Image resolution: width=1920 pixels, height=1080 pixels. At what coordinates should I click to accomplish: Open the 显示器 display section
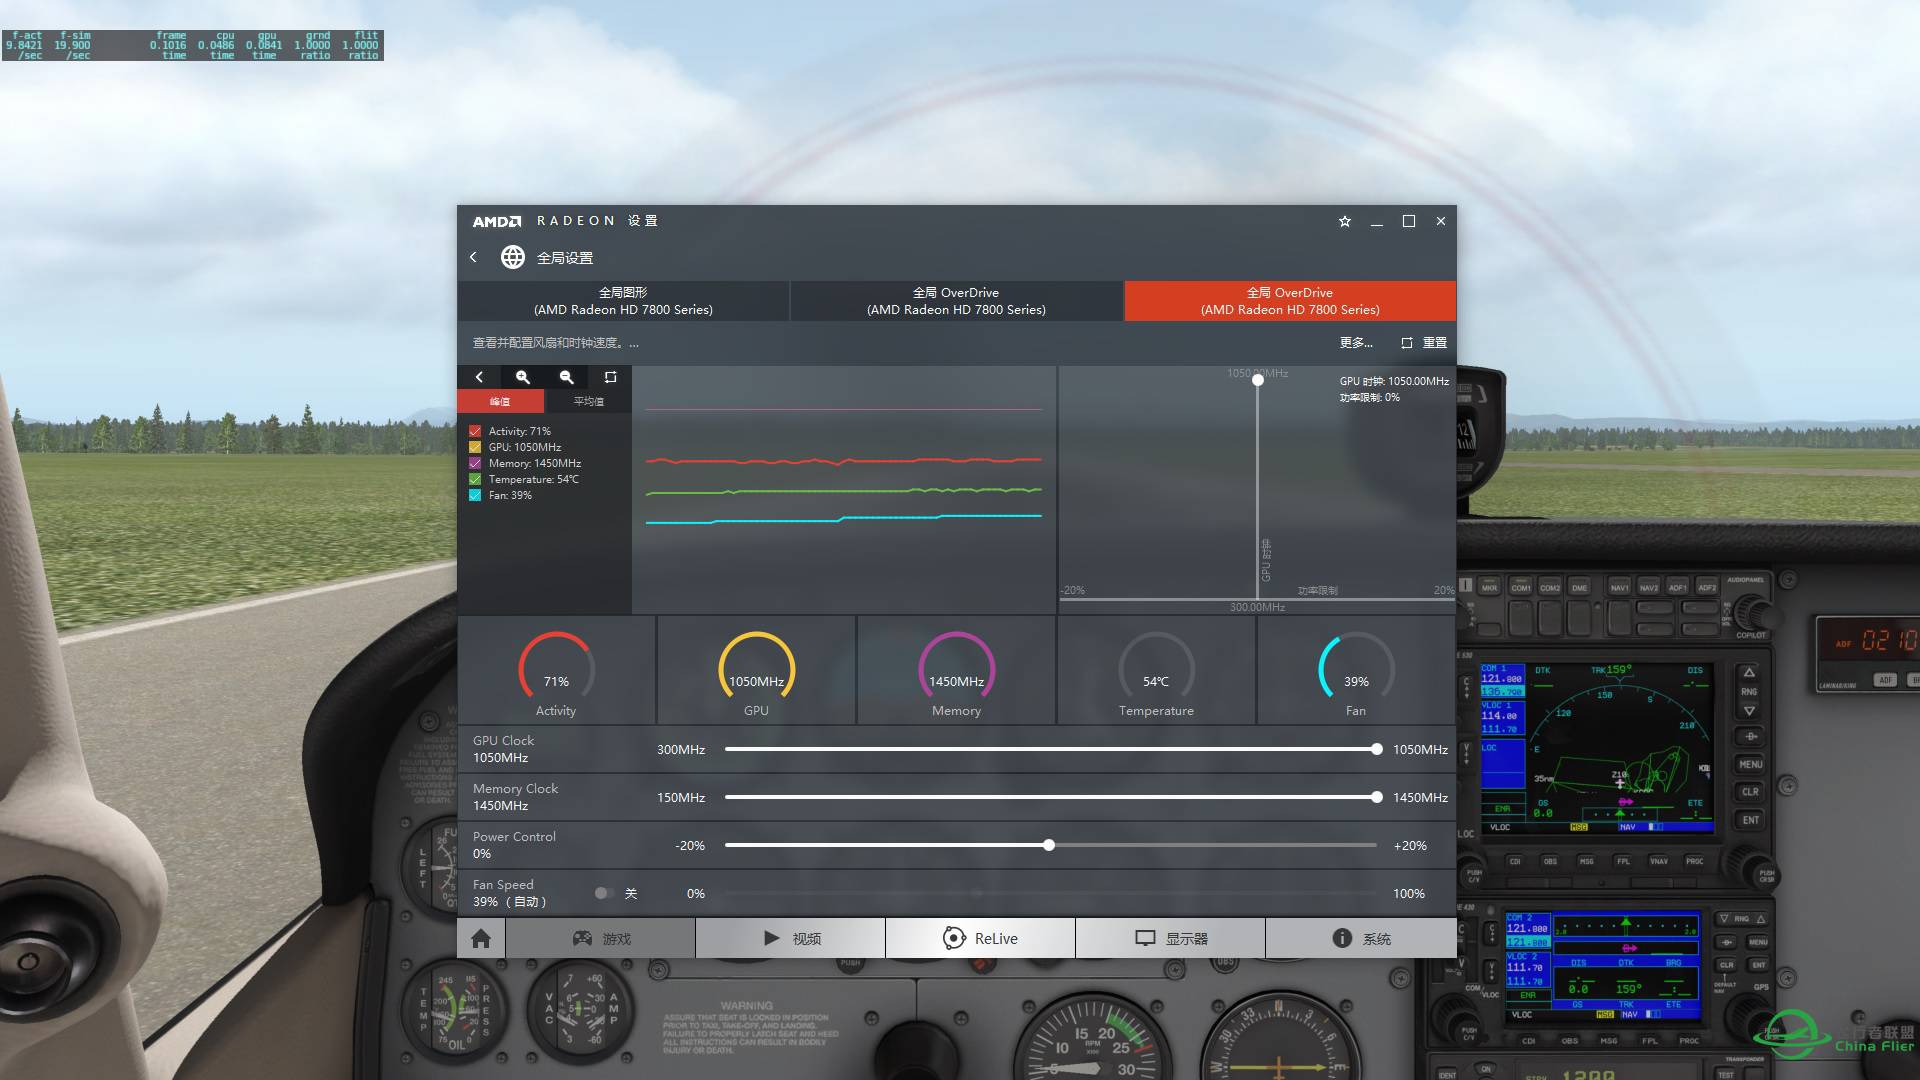tap(1171, 938)
